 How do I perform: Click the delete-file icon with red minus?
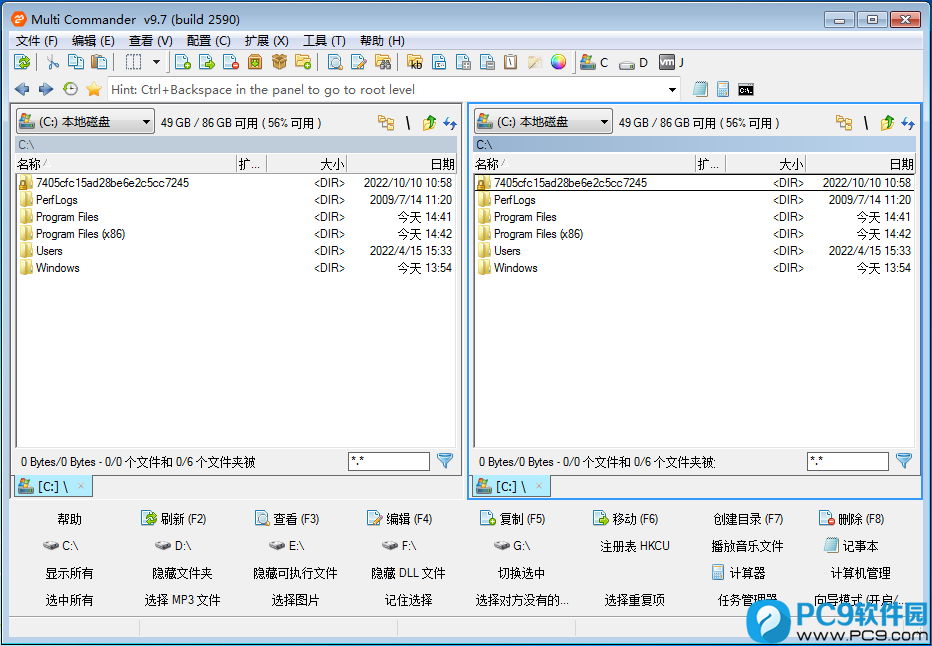pyautogui.click(x=231, y=62)
